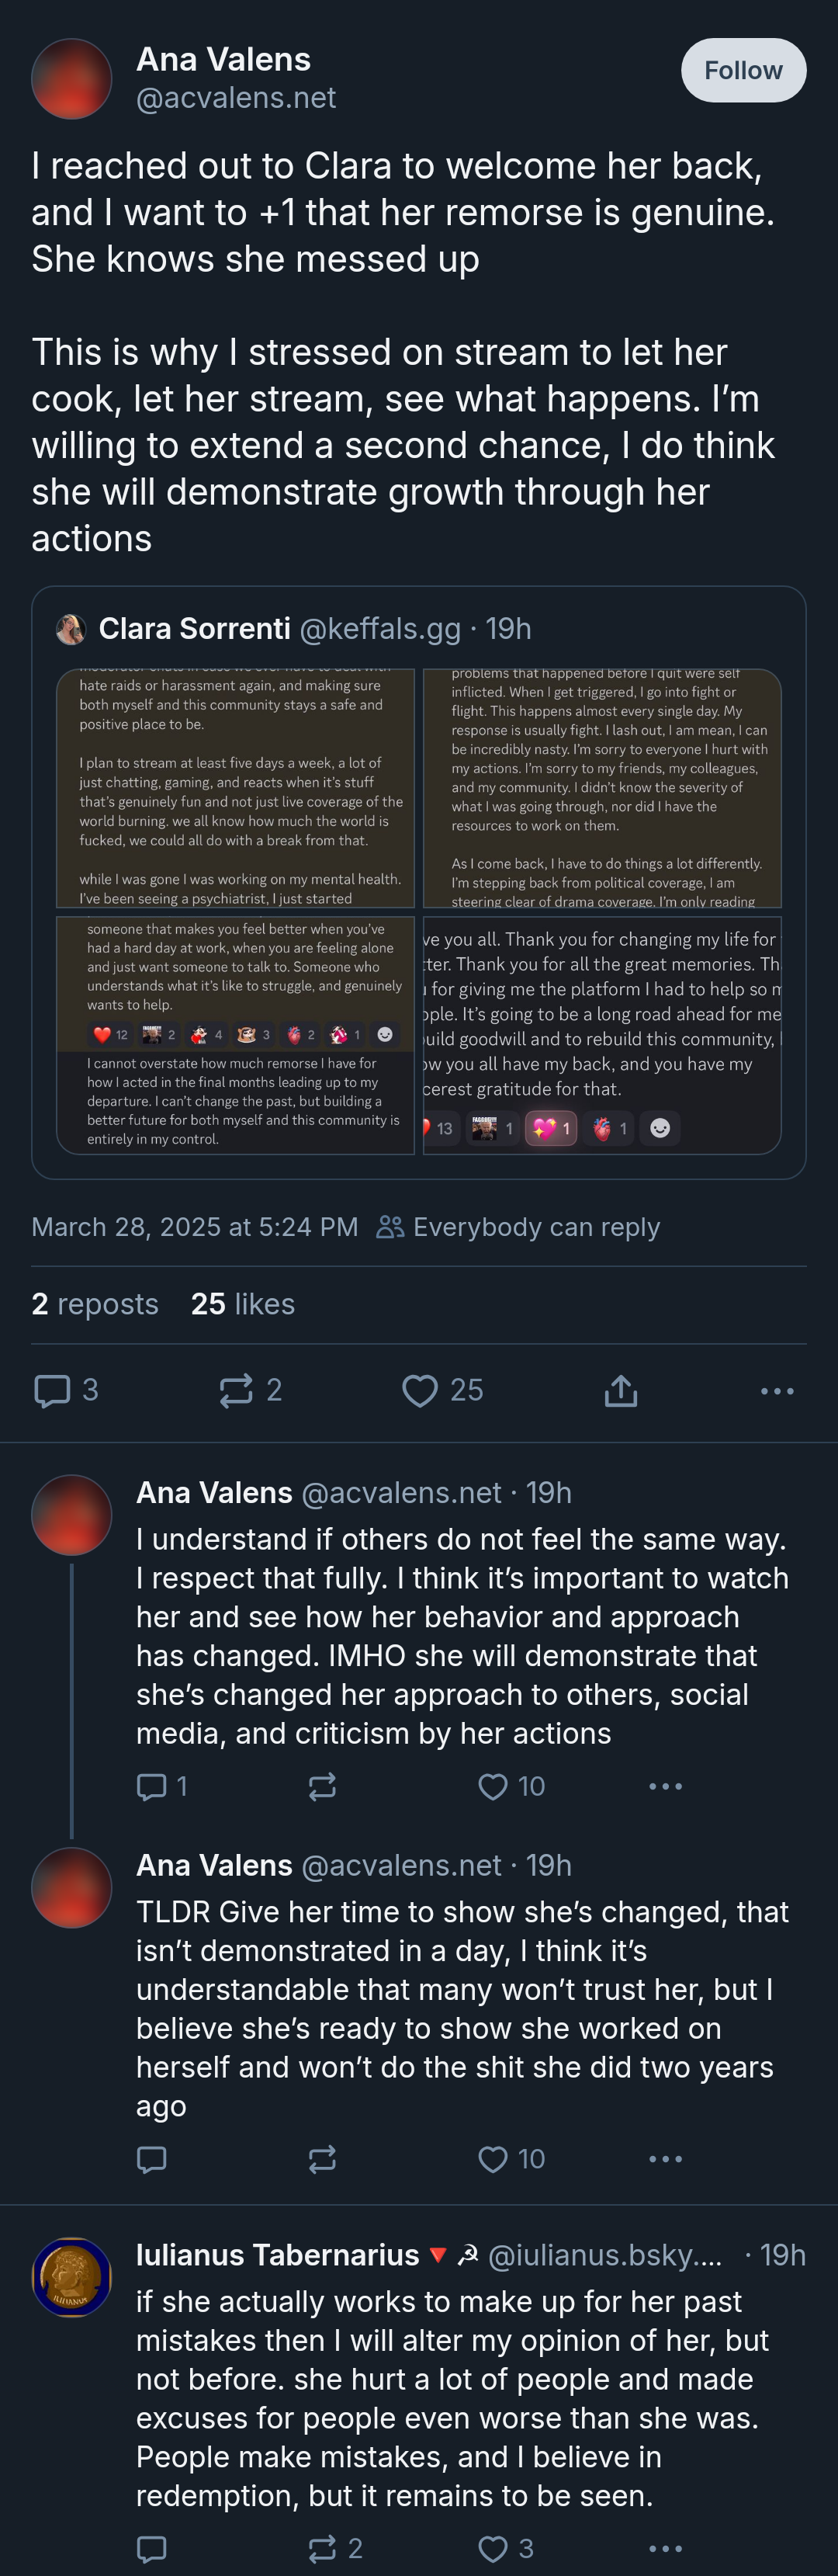This screenshot has width=838, height=2576.
Task: Repost the "I understand if others" reply
Action: 322,1786
